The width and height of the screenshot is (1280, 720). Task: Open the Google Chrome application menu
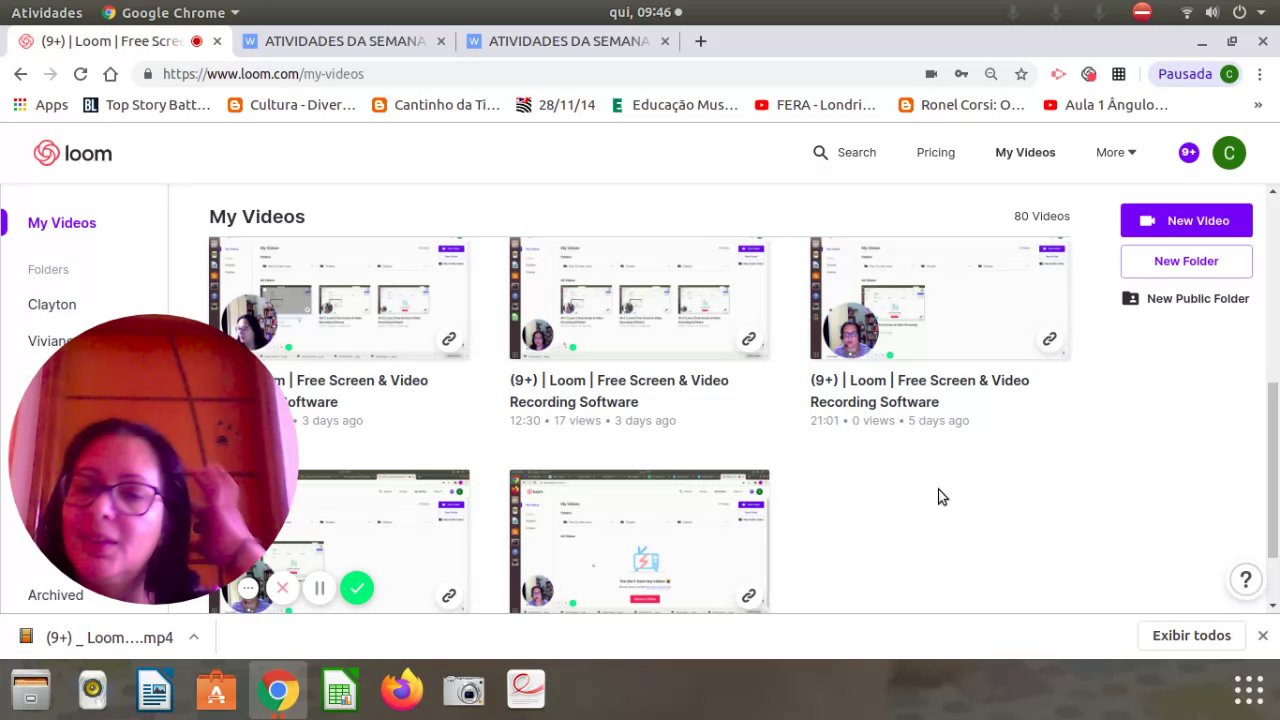point(171,12)
